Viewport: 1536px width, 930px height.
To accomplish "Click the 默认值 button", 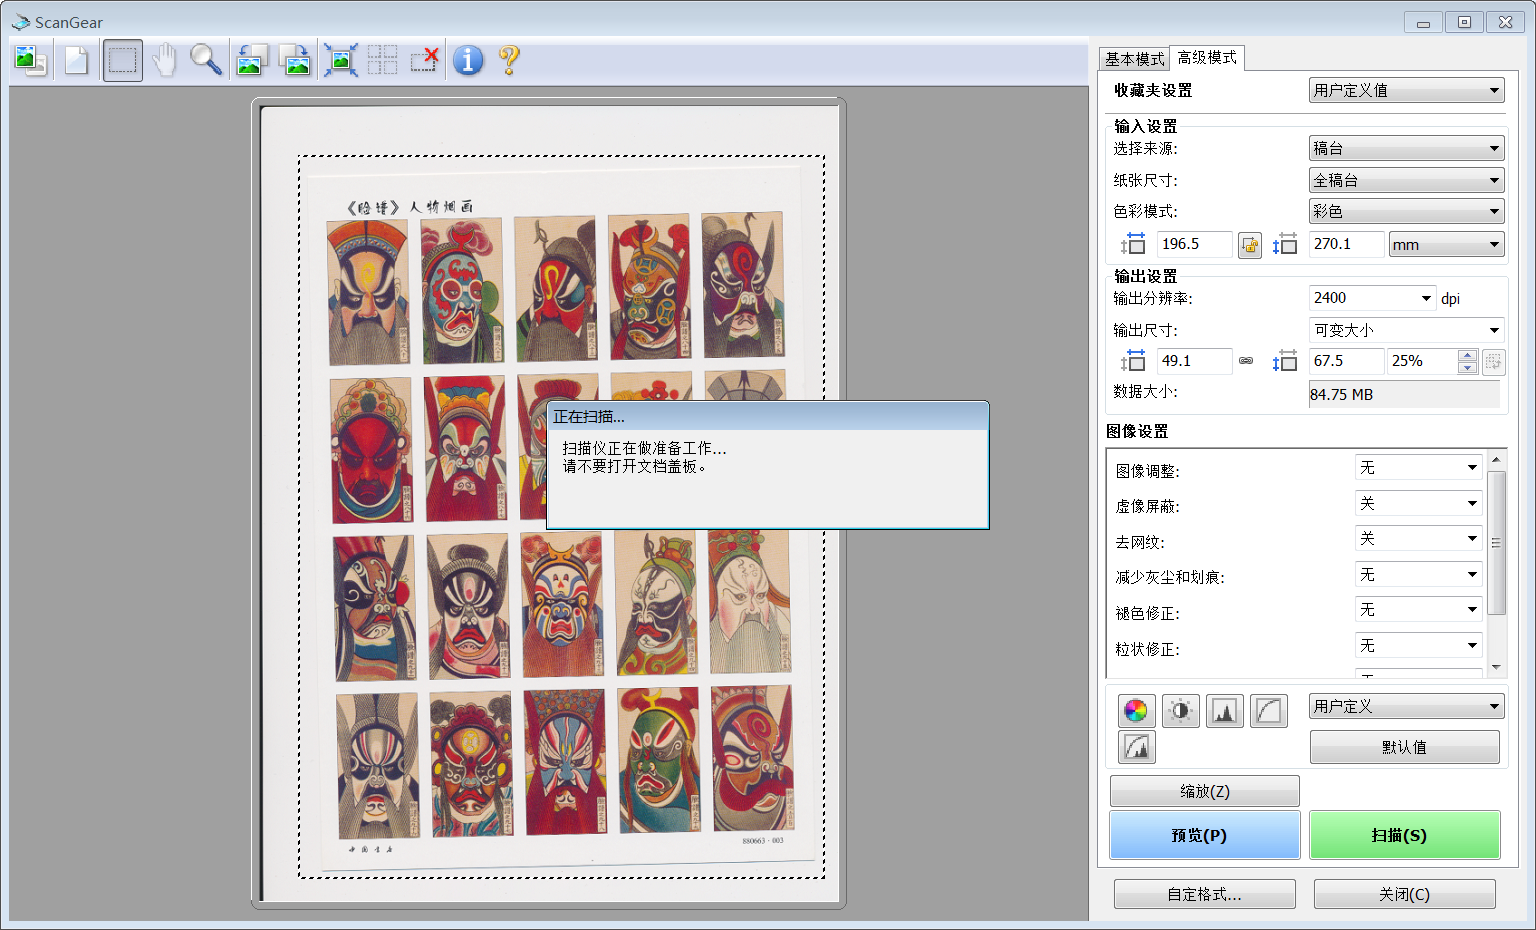I will pyautogui.click(x=1404, y=747).
